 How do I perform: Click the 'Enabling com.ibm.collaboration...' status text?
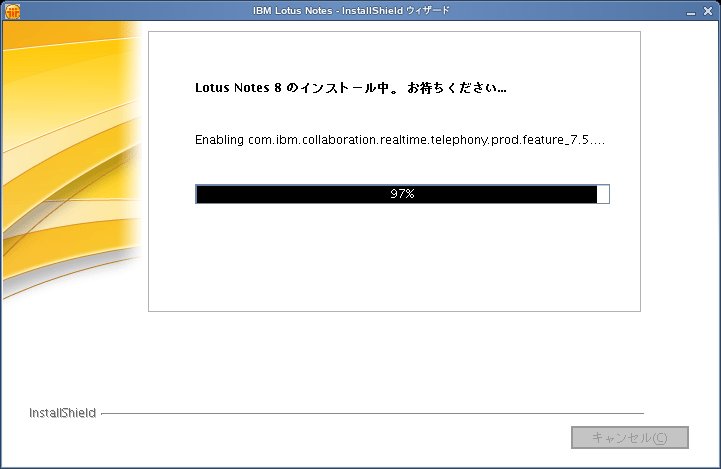click(x=400, y=140)
